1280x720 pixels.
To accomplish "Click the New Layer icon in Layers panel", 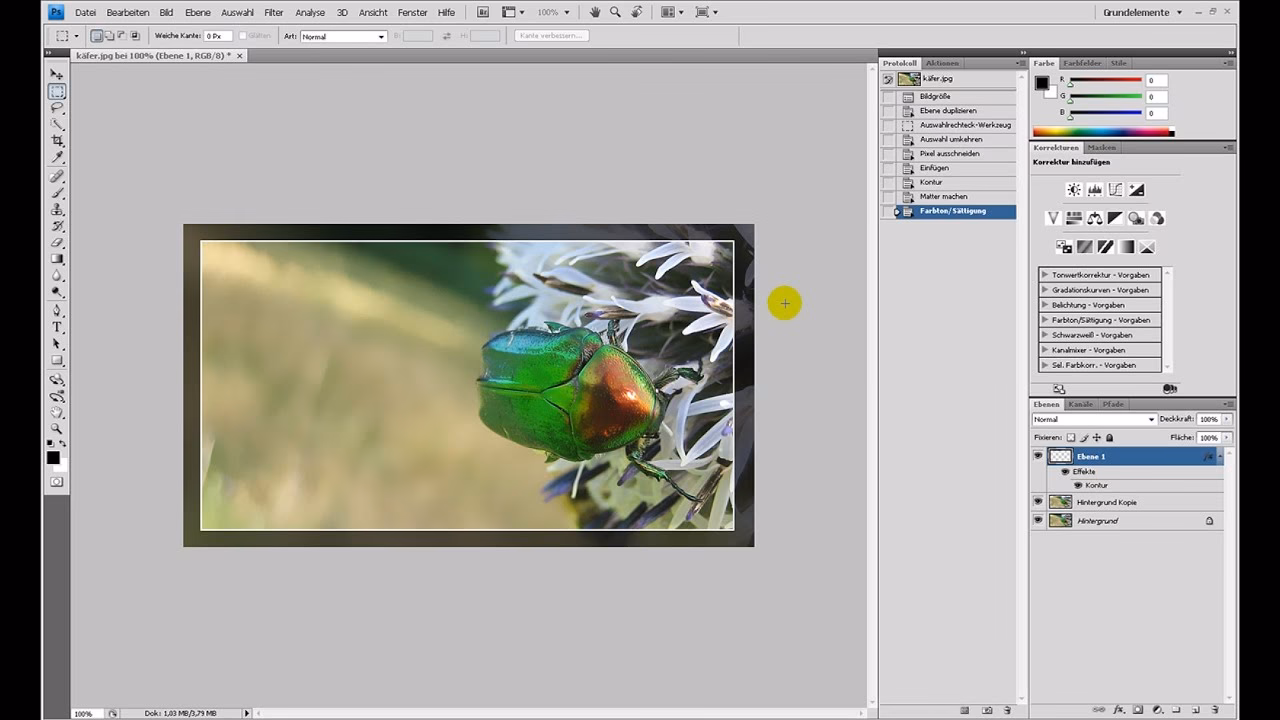I will [x=1196, y=710].
